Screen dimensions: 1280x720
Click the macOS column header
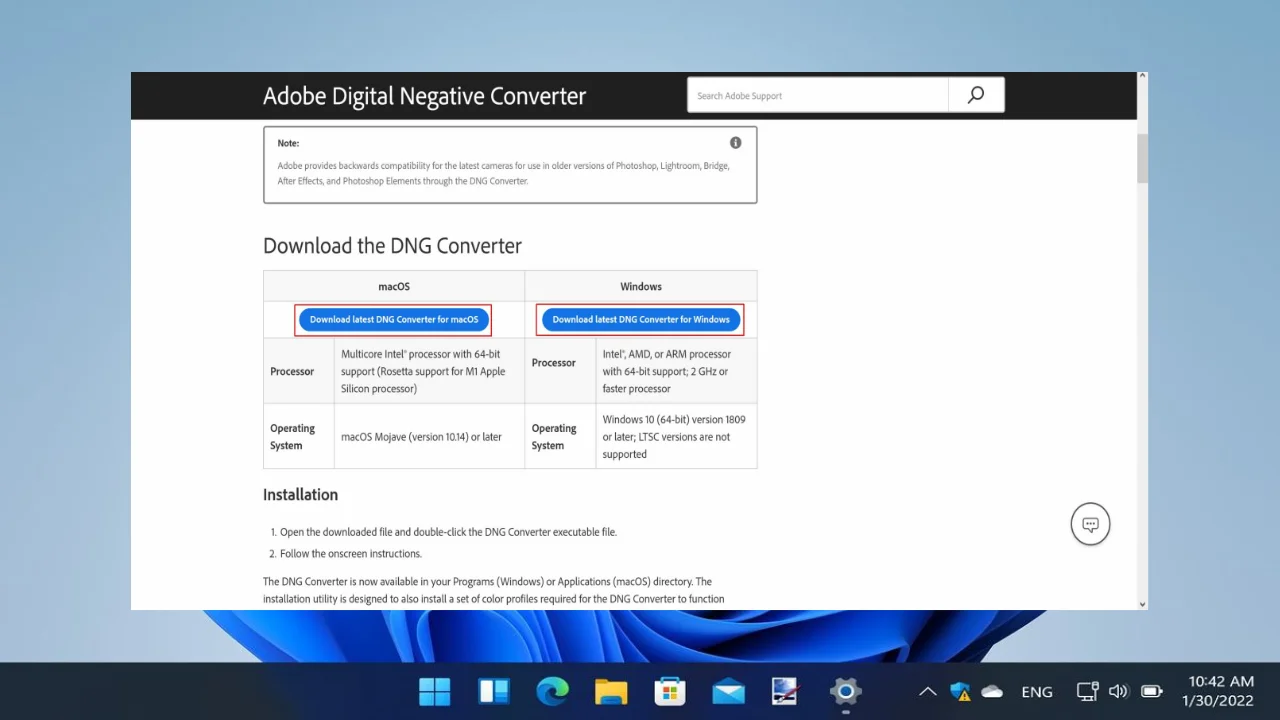394,286
